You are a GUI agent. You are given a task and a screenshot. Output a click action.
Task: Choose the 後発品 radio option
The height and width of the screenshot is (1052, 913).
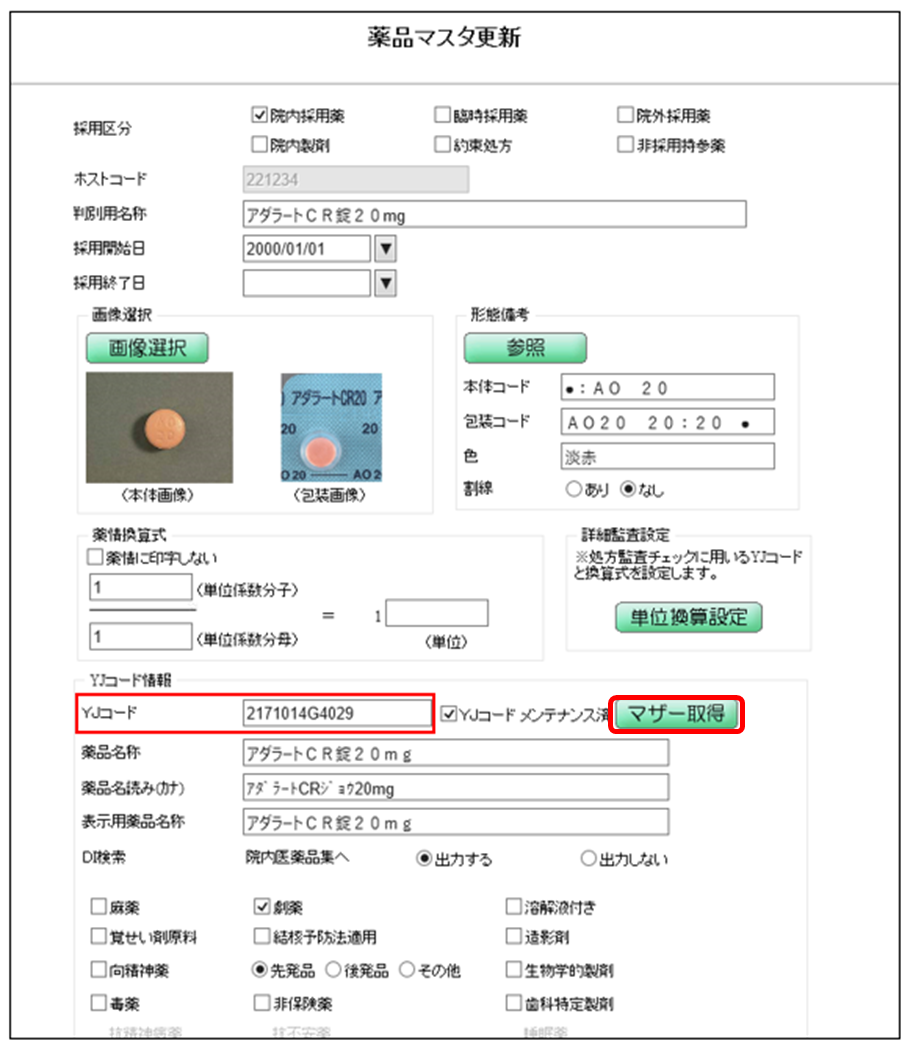(335, 970)
